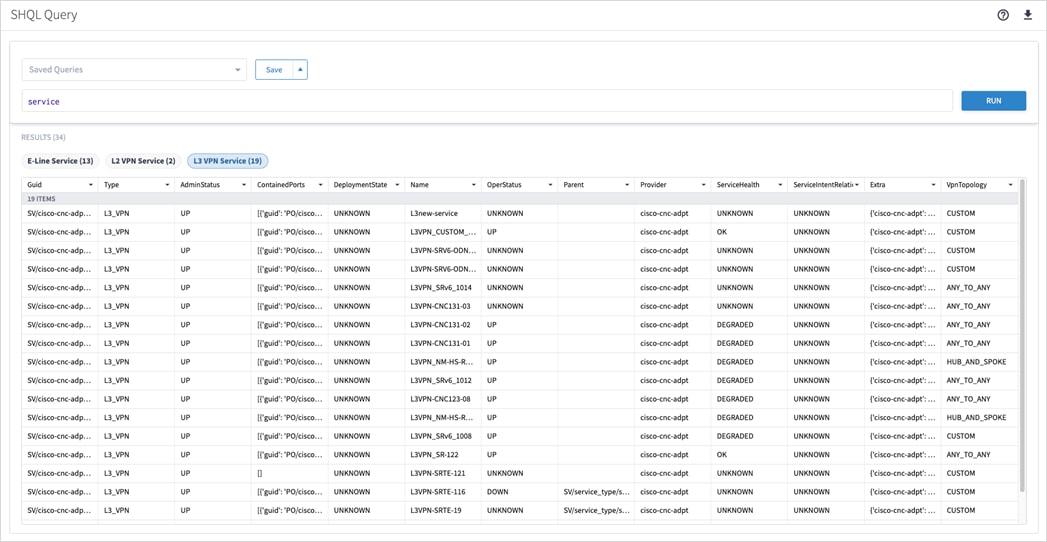
Task: Click DEGRADED health in L3VPN-CNC131-02 row
Action: [735, 324]
